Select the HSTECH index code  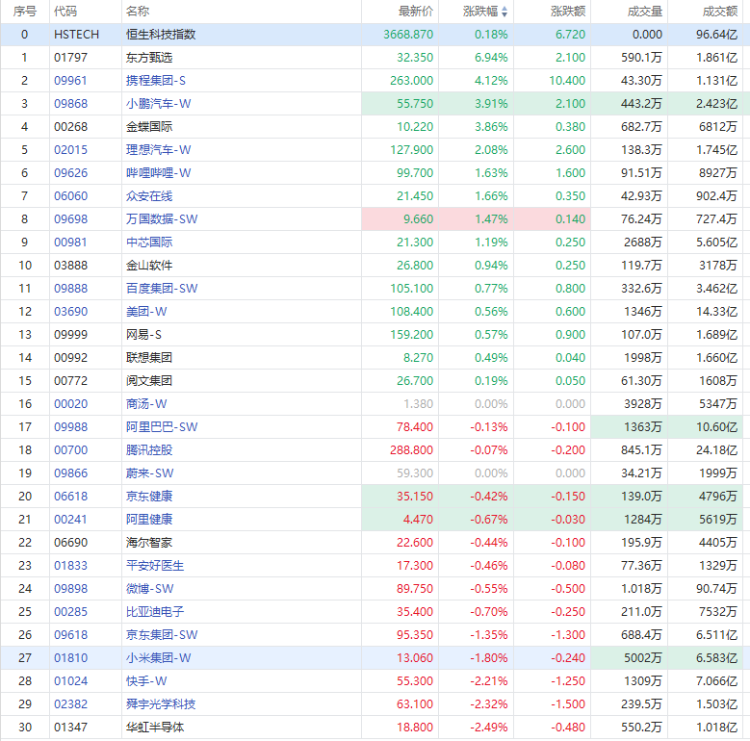pos(77,34)
